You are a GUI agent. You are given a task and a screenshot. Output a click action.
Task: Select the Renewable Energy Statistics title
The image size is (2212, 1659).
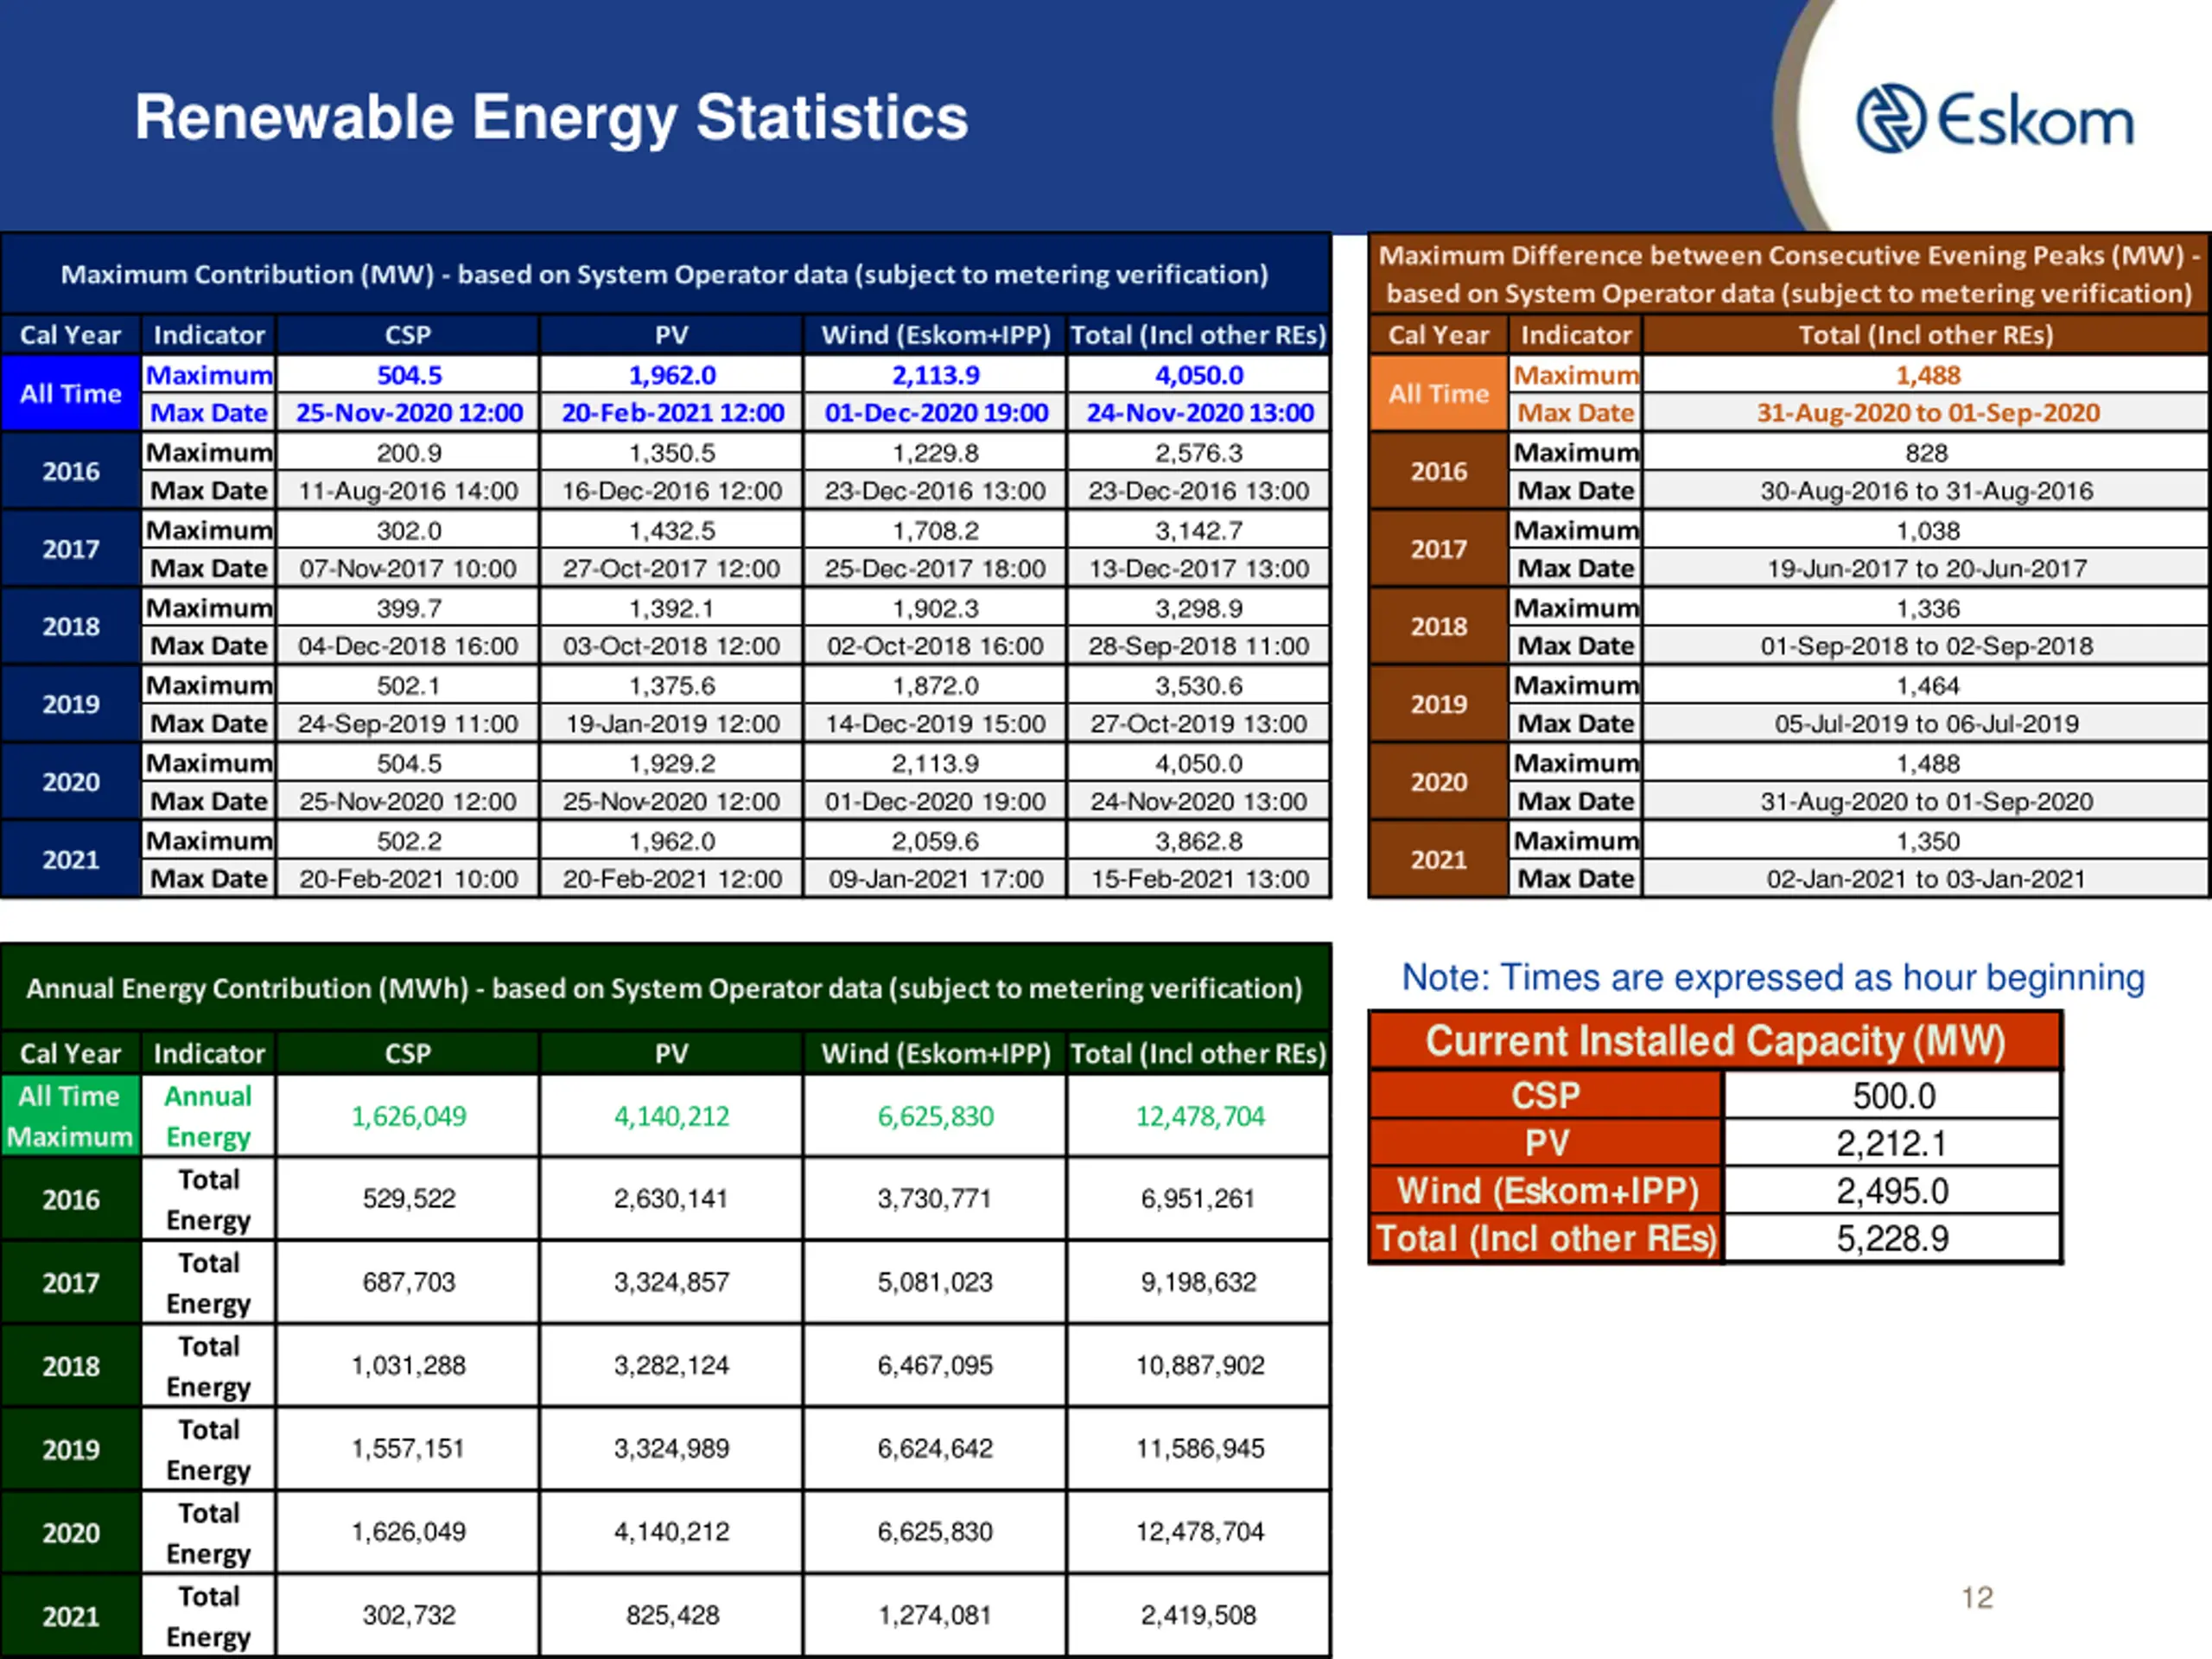(x=551, y=118)
